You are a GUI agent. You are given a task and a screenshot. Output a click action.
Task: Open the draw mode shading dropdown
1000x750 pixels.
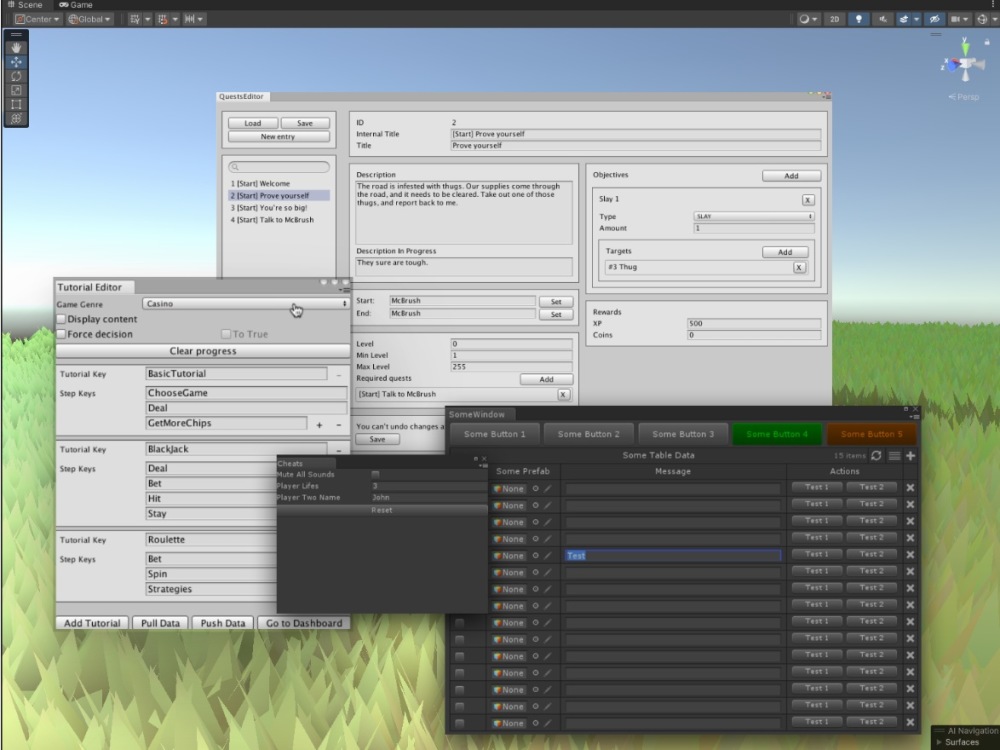point(809,19)
